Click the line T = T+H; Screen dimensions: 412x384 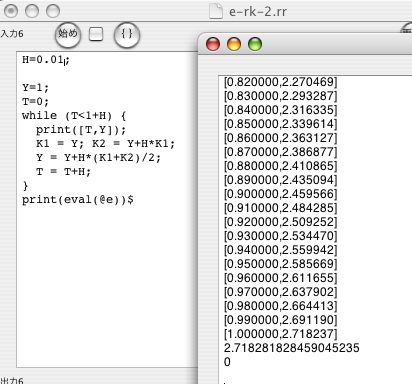63,172
